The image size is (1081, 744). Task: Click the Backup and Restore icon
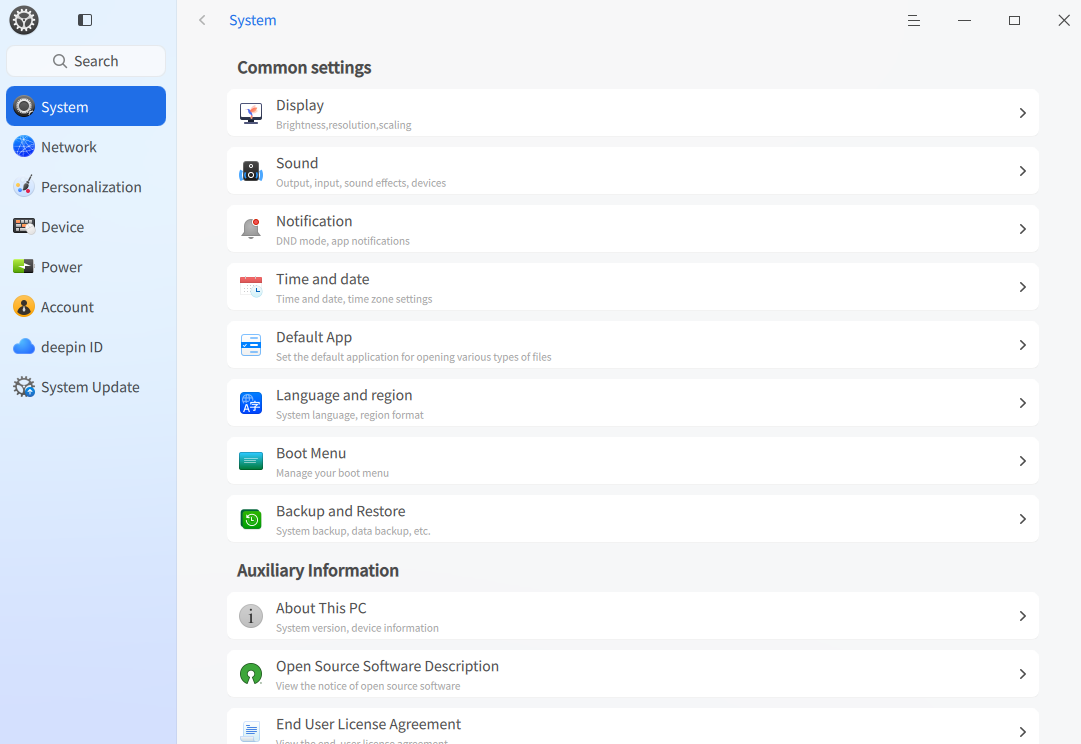tap(251, 519)
